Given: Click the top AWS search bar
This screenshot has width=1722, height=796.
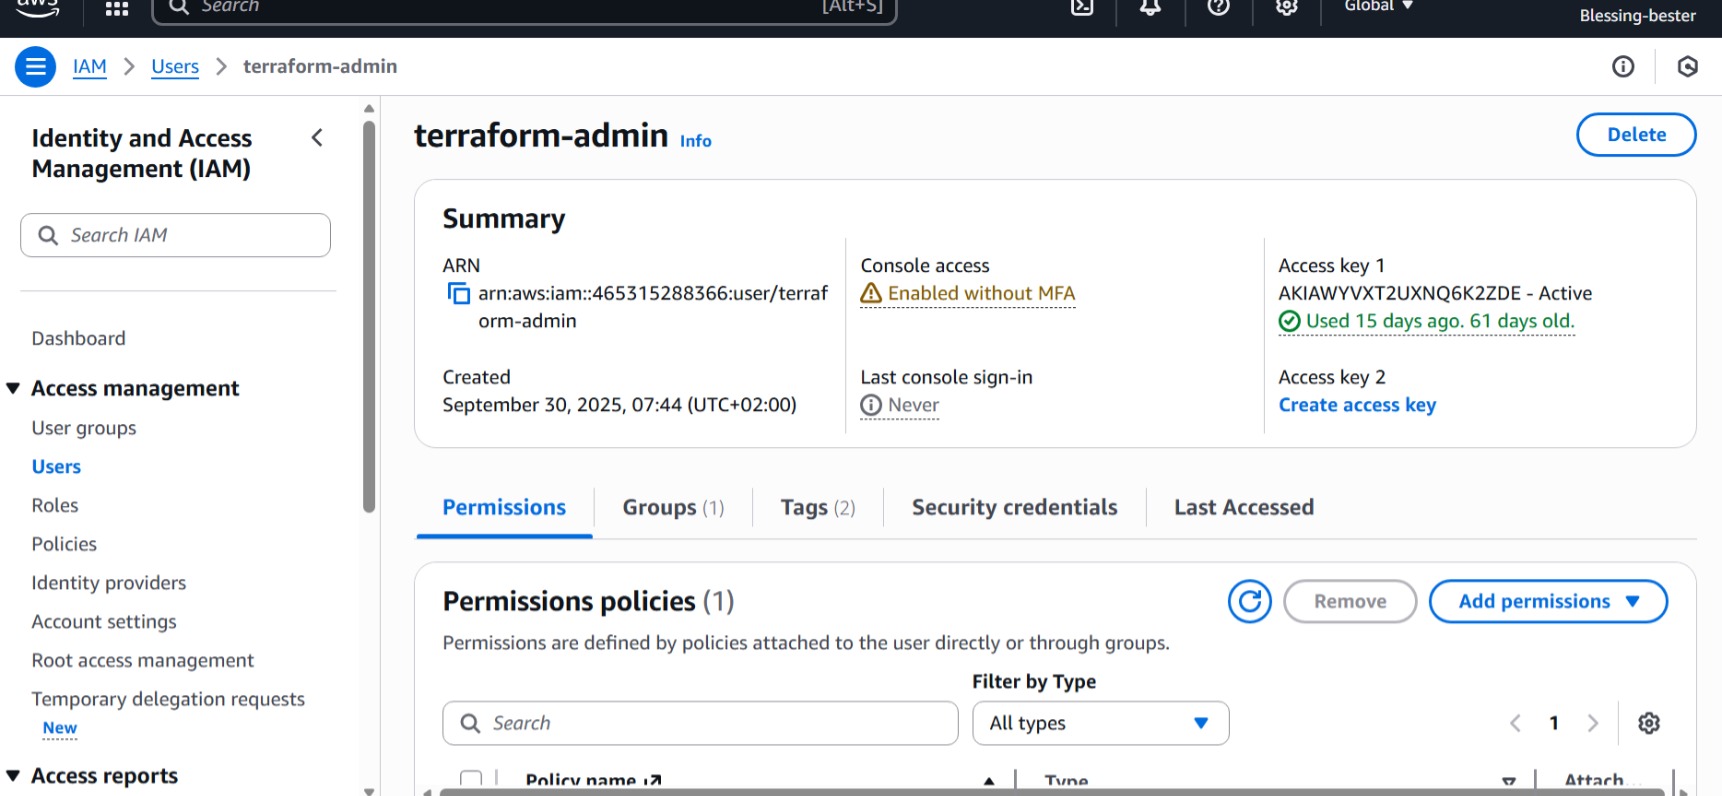Looking at the screenshot, I should pos(524,8).
